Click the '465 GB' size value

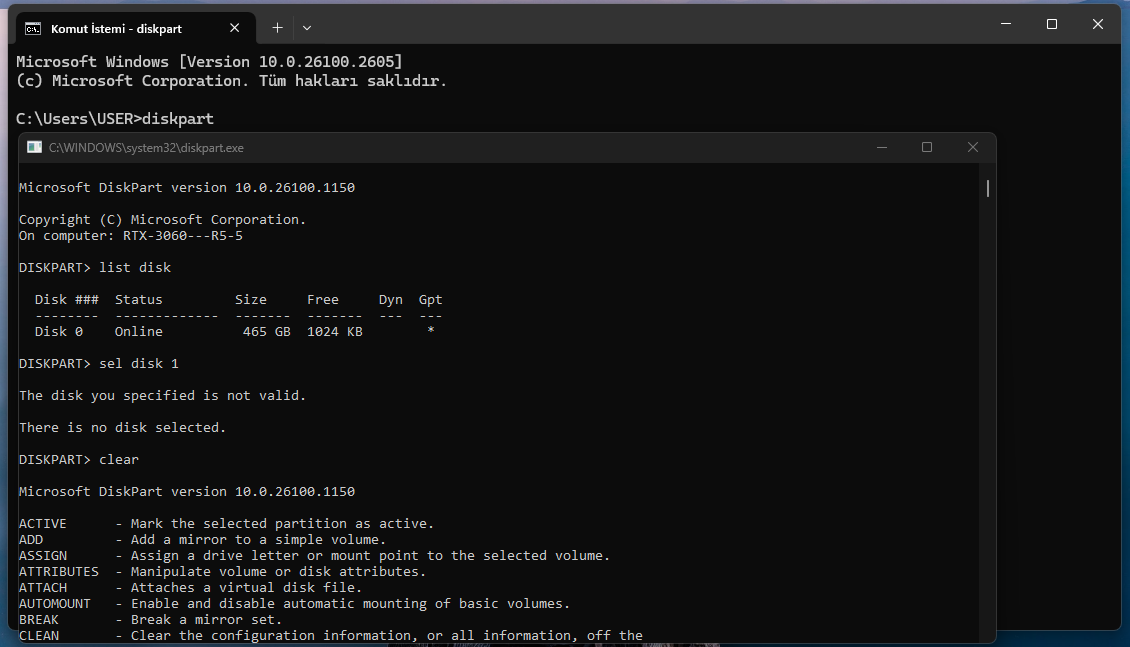coord(267,331)
